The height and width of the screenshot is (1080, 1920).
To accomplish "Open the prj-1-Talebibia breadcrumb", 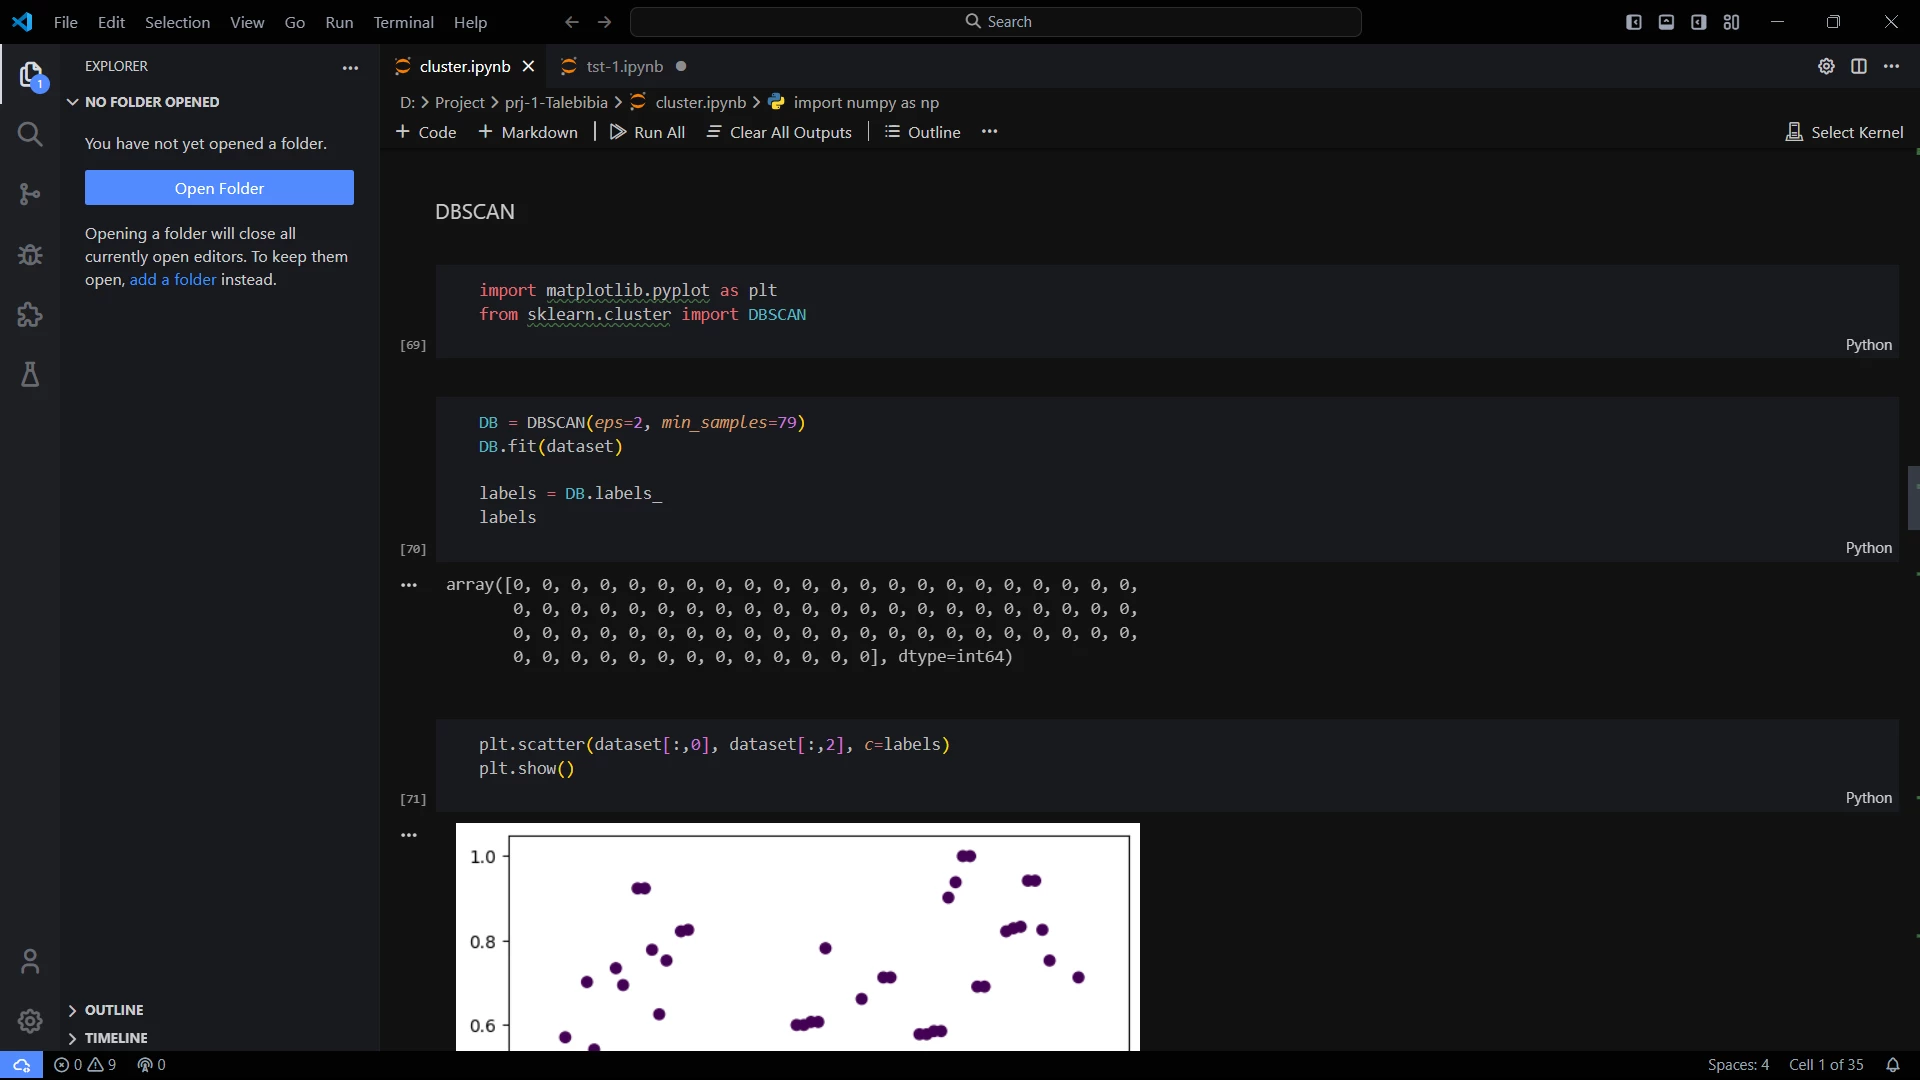I will click(556, 102).
